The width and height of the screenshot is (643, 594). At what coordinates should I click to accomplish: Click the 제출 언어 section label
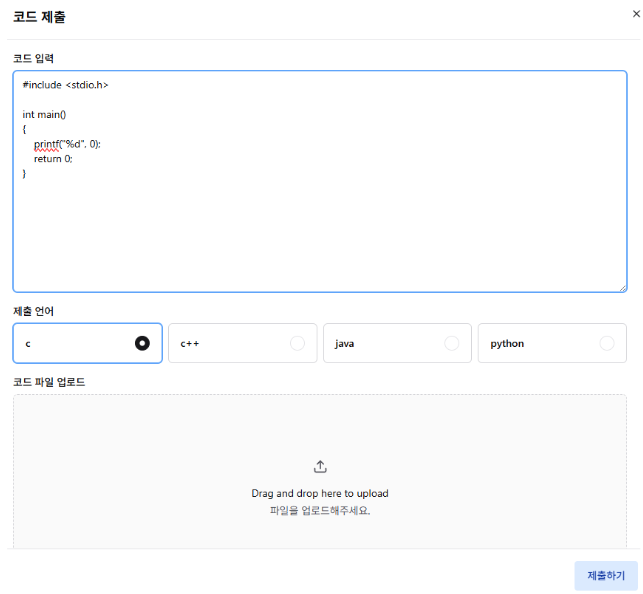coord(33,311)
